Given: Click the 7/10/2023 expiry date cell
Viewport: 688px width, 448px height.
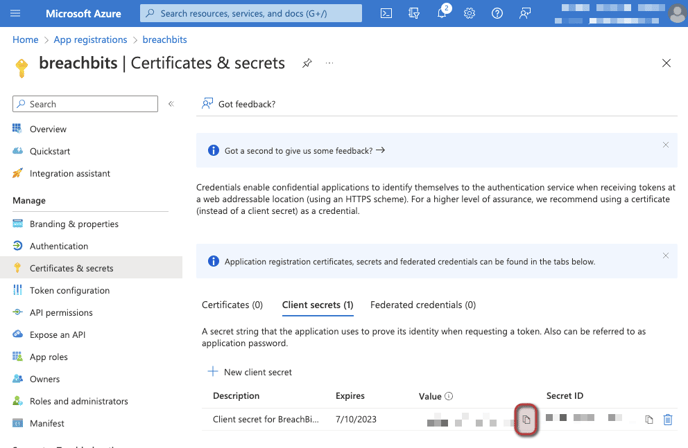Looking at the screenshot, I should click(356, 419).
